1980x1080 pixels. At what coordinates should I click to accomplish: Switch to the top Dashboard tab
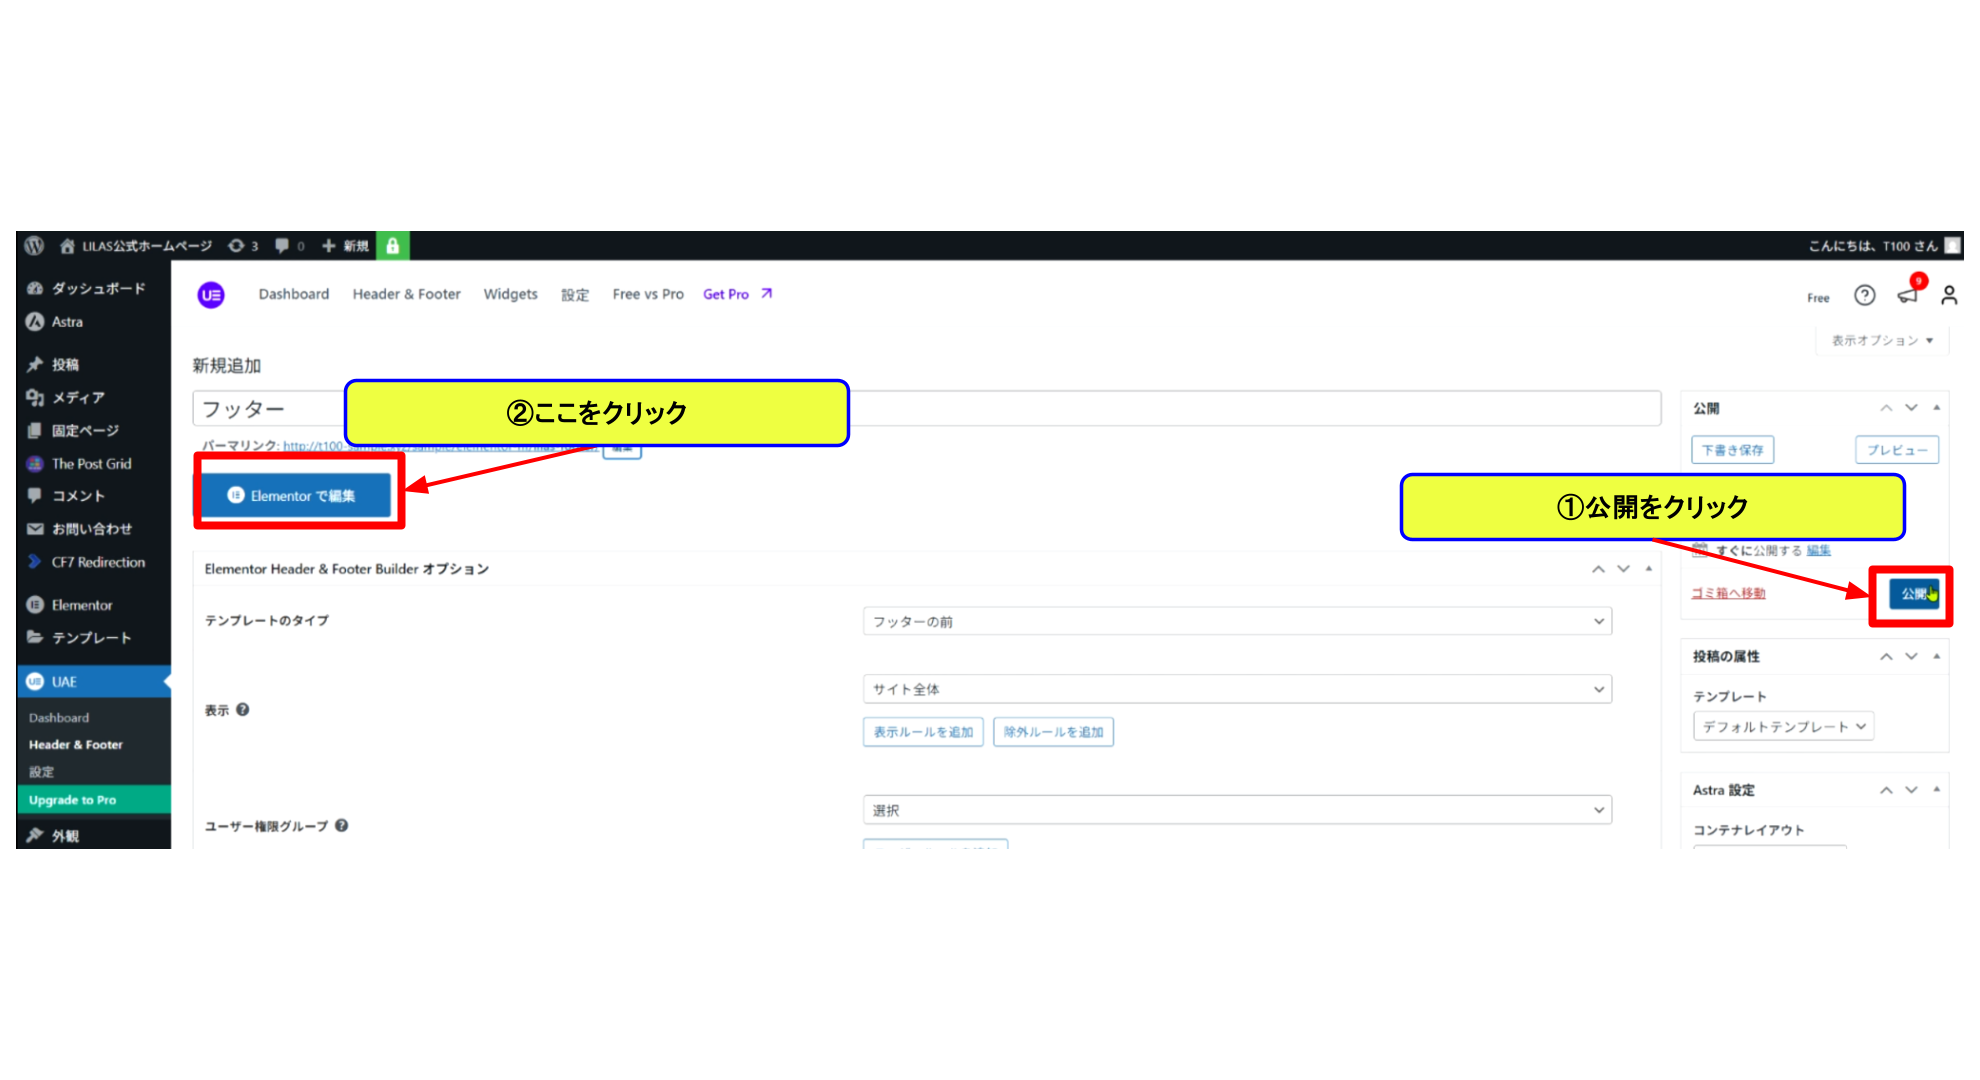[x=294, y=294]
